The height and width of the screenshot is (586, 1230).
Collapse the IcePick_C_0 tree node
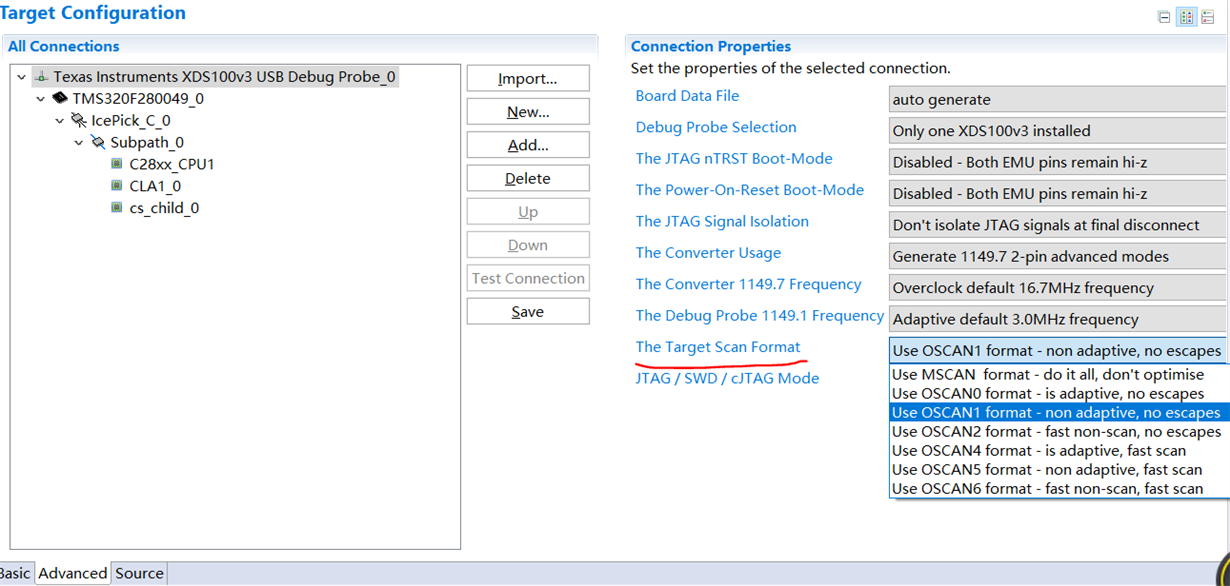point(60,121)
